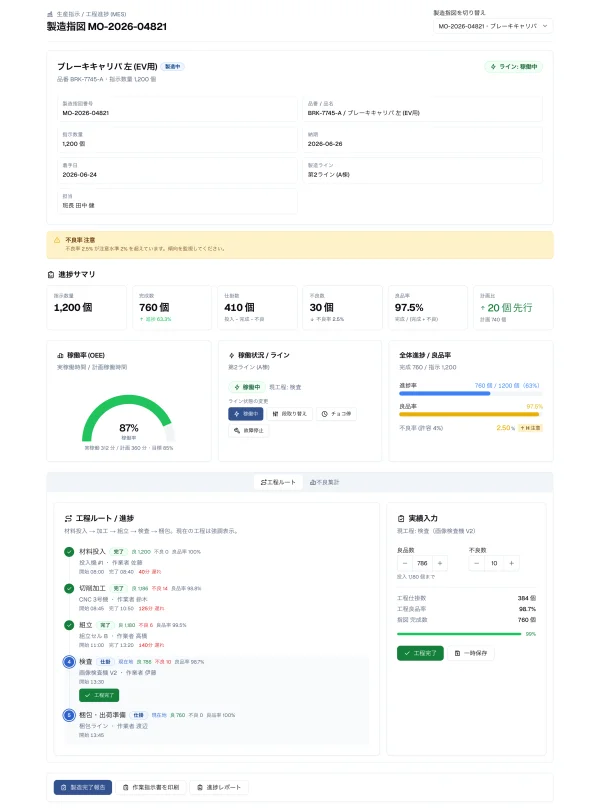Click the step 5 circle for 梱包・出荷準備
Screen dimensions: 600x812
pos(69,715)
